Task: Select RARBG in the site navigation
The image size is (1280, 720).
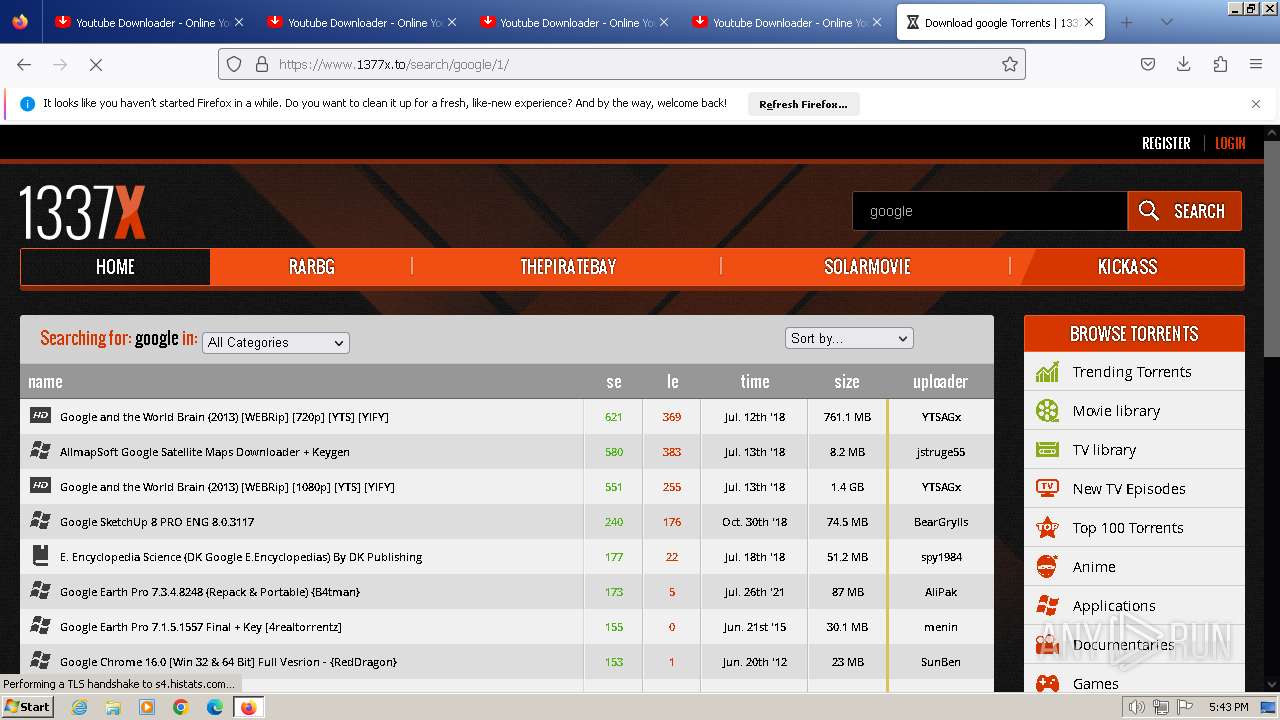Action: 312,267
